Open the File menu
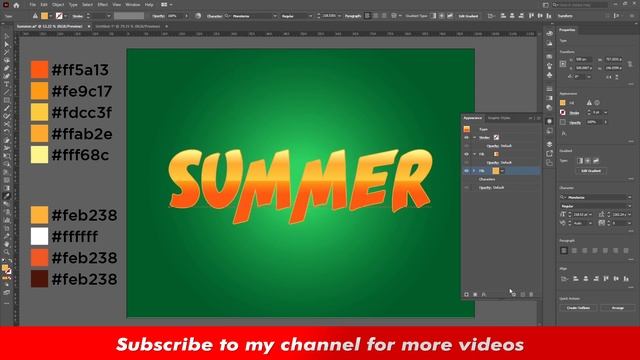The width and height of the screenshot is (640, 360). pos(33,4)
